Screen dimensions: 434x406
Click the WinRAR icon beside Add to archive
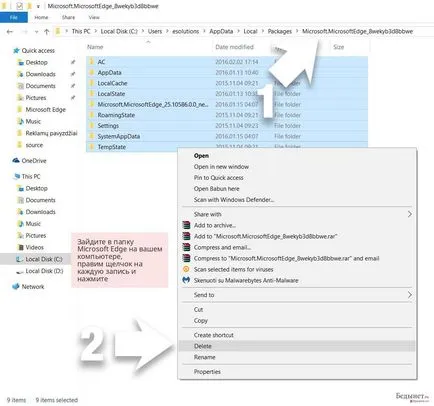(186, 225)
